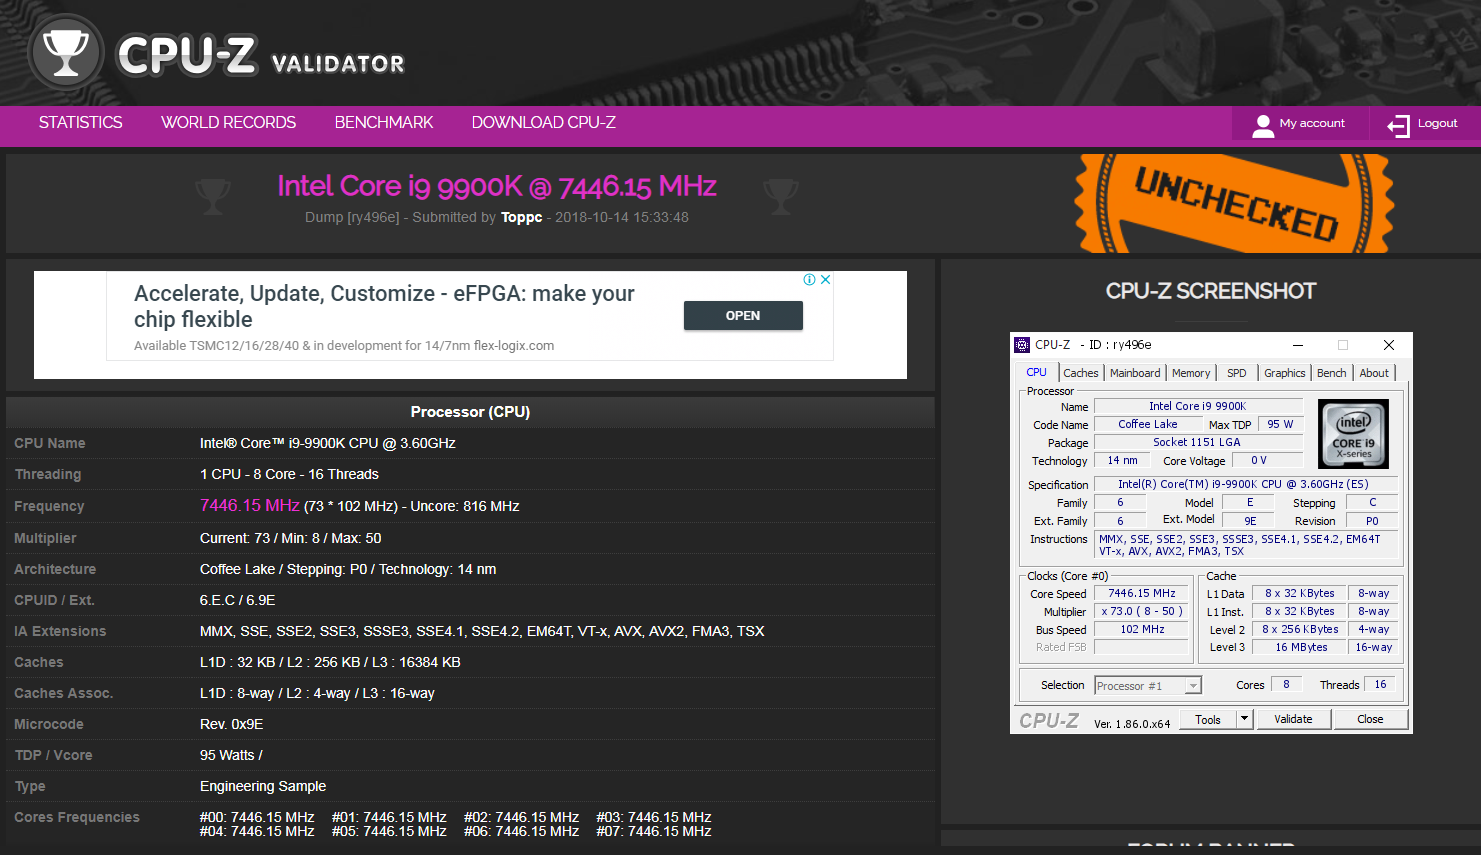Click the Engineering Sample type value
The height and width of the screenshot is (855, 1481).
263,786
